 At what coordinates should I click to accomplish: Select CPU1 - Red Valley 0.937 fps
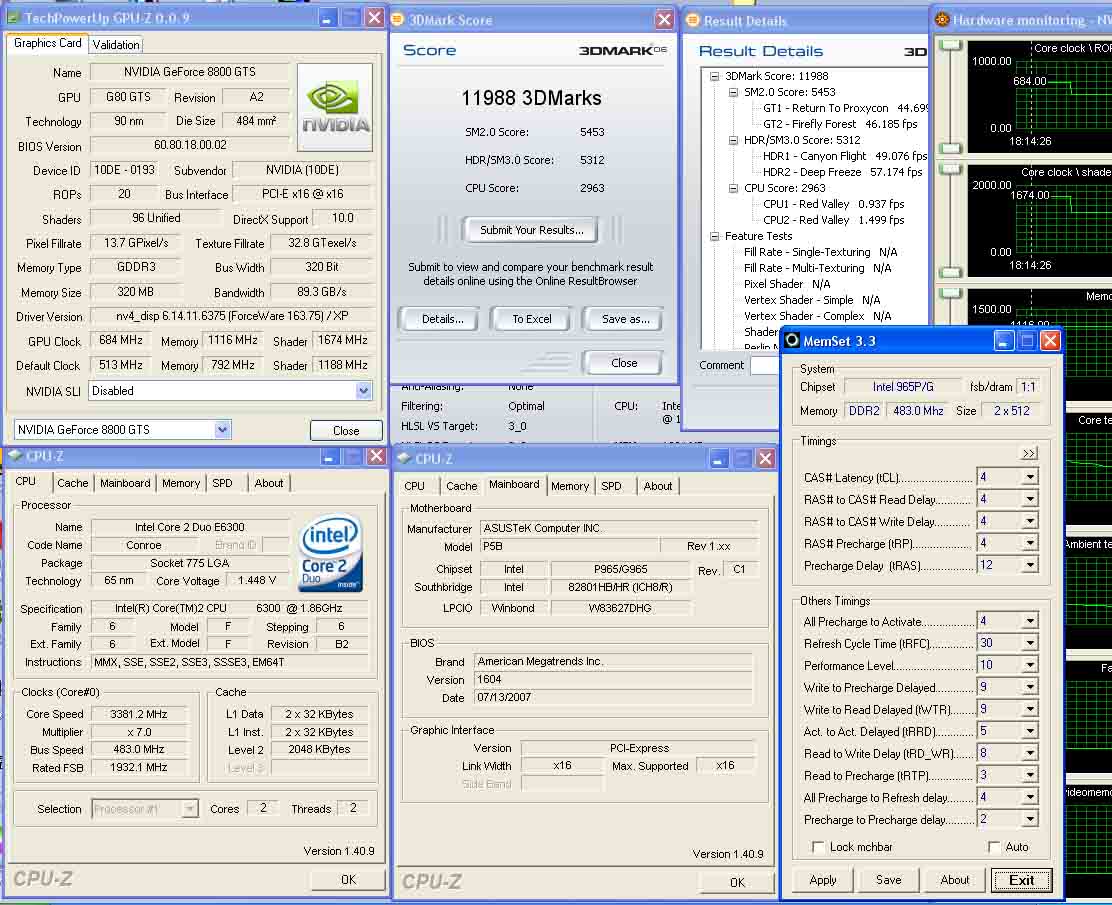coord(833,204)
